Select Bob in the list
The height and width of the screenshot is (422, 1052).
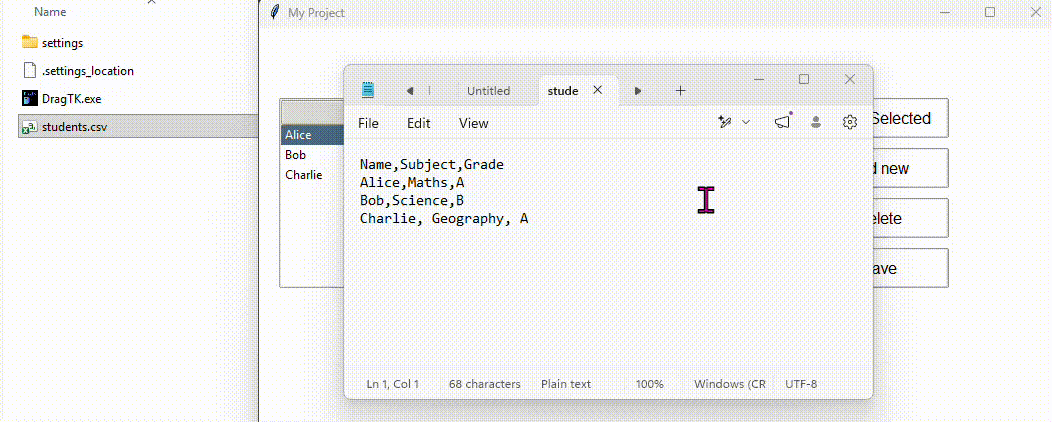click(x=295, y=155)
